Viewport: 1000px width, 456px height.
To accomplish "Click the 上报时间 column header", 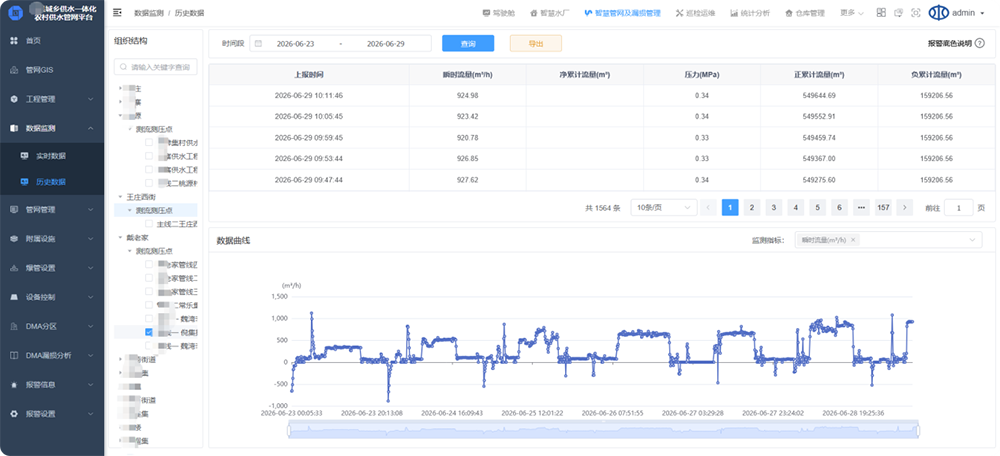I will click(309, 75).
